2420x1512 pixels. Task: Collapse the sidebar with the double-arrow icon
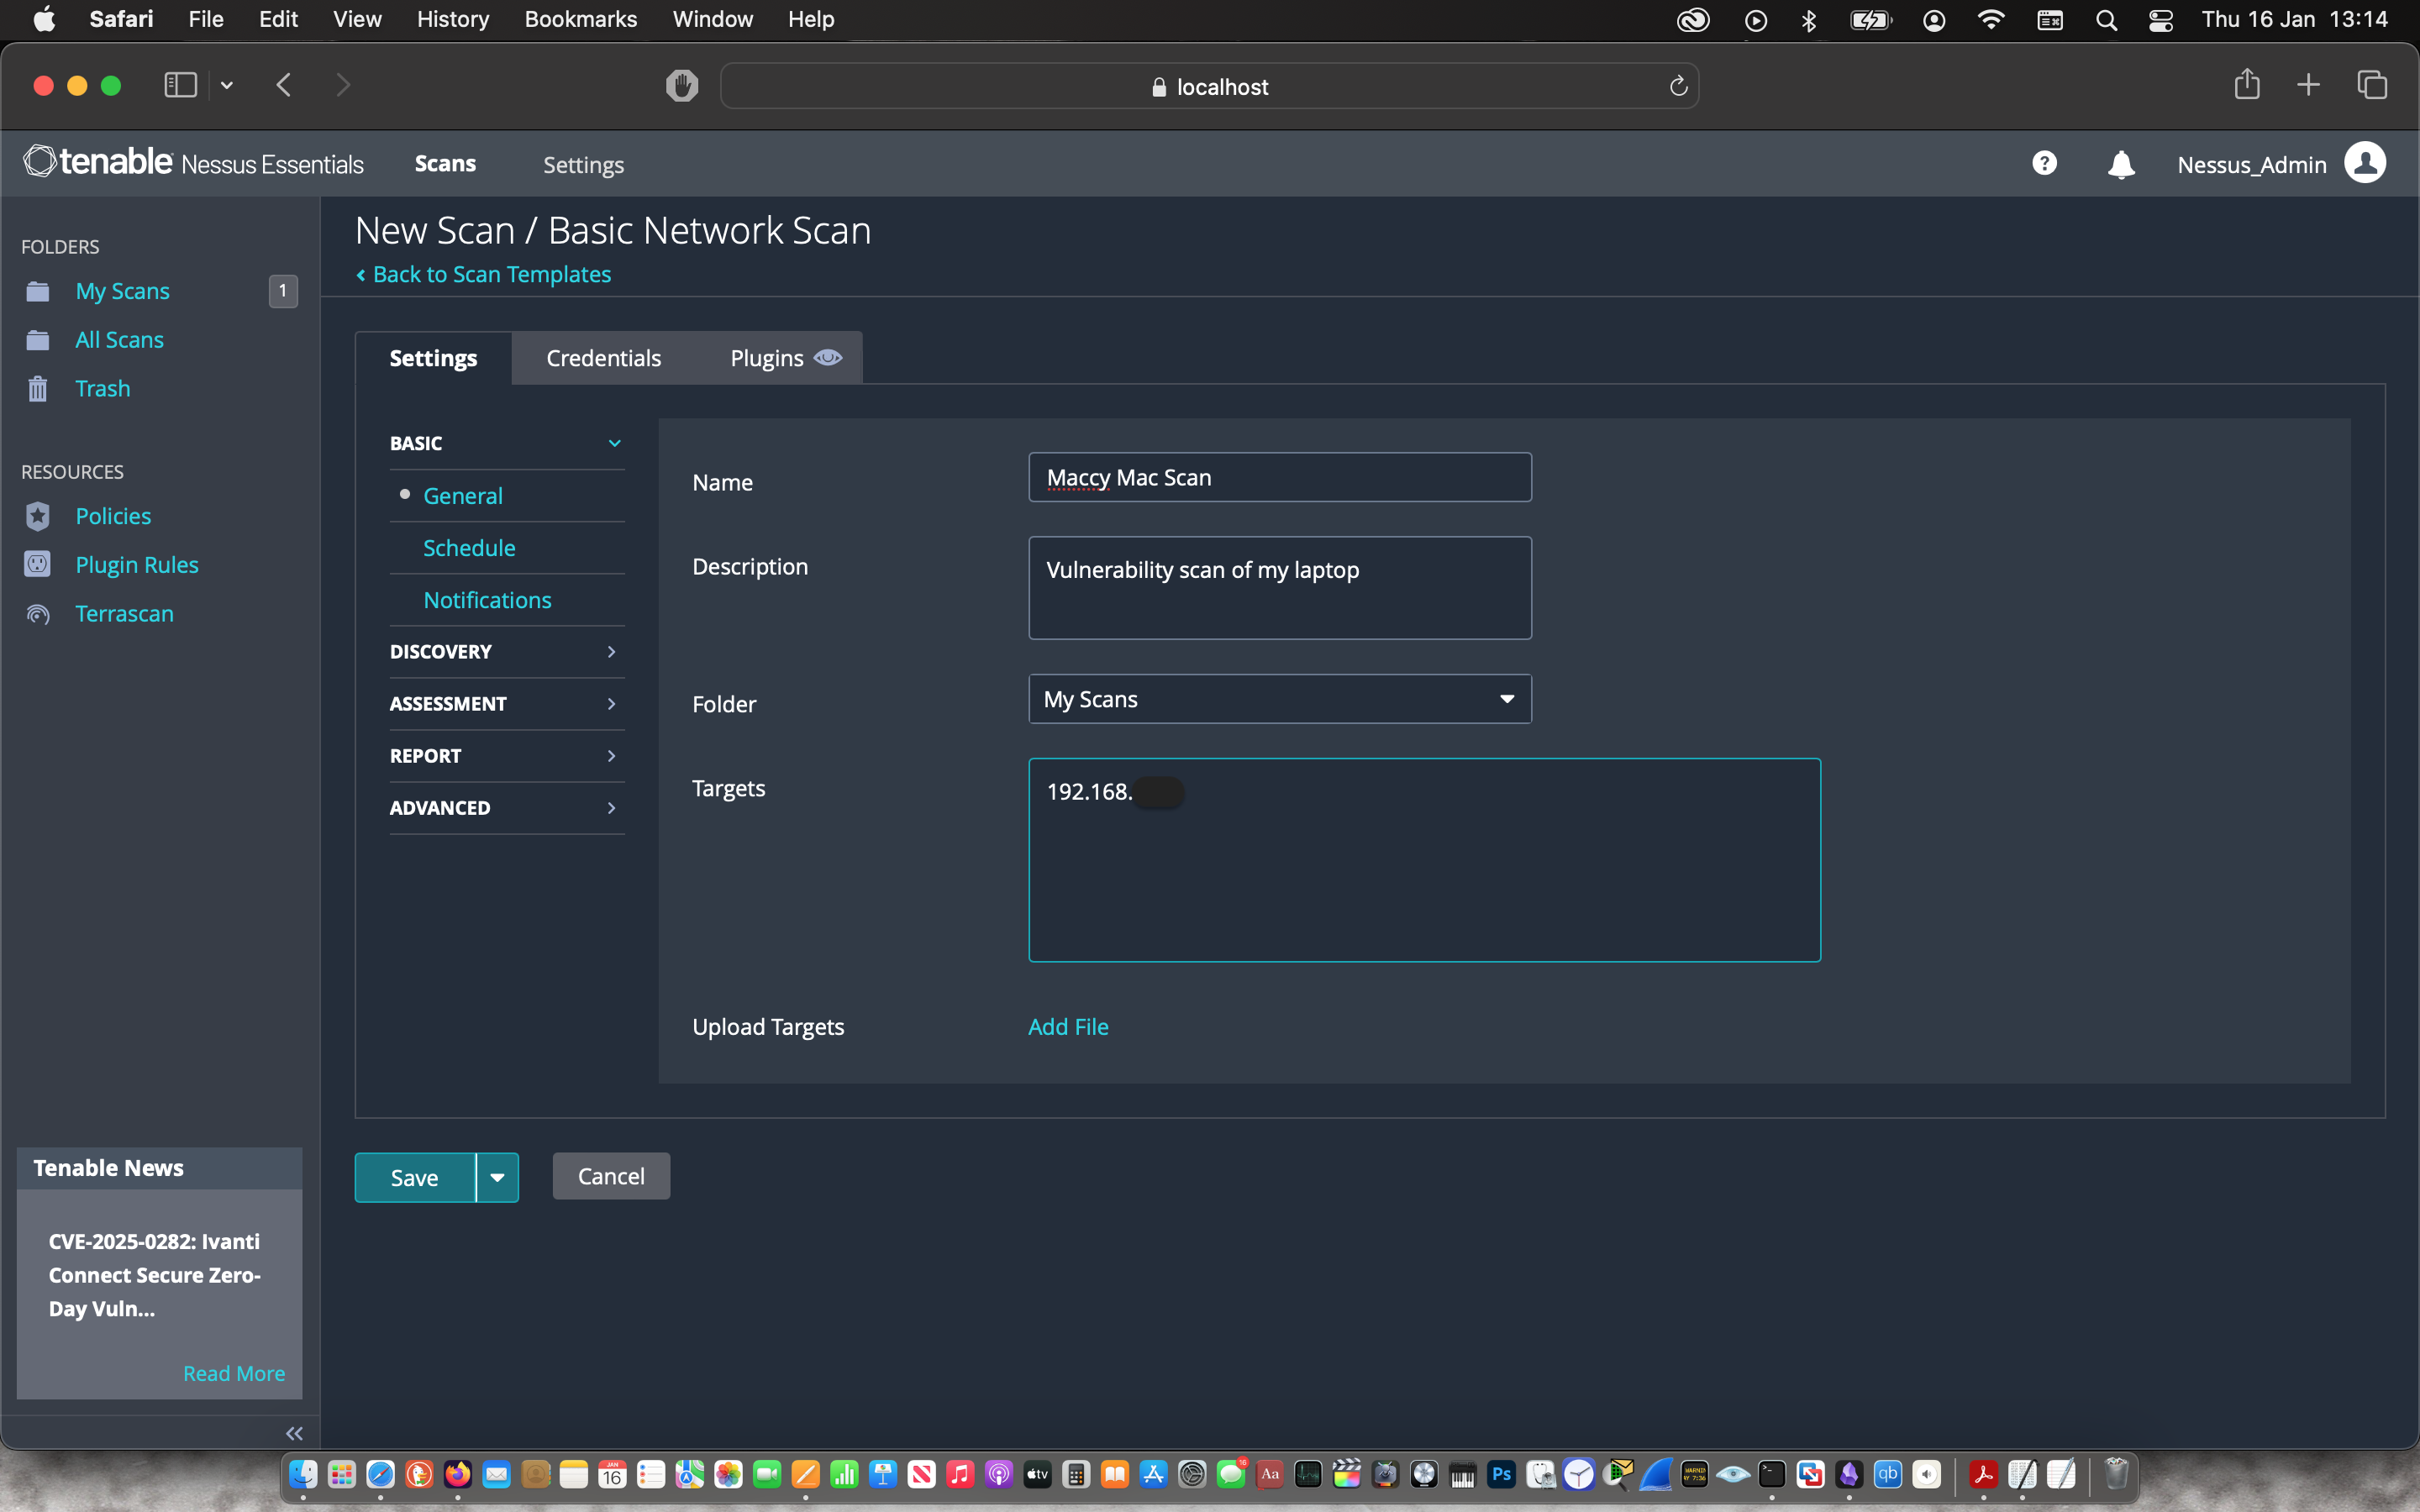tap(294, 1433)
